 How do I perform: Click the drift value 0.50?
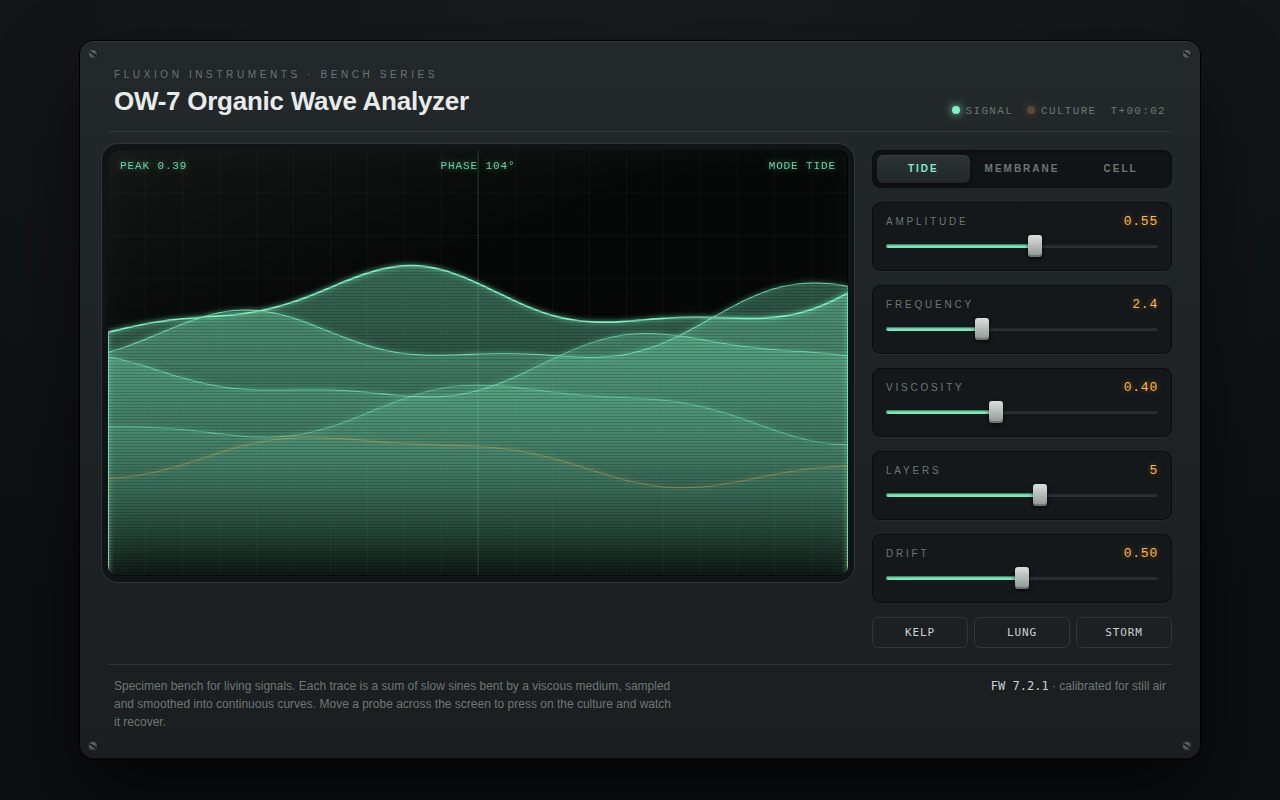point(1140,553)
